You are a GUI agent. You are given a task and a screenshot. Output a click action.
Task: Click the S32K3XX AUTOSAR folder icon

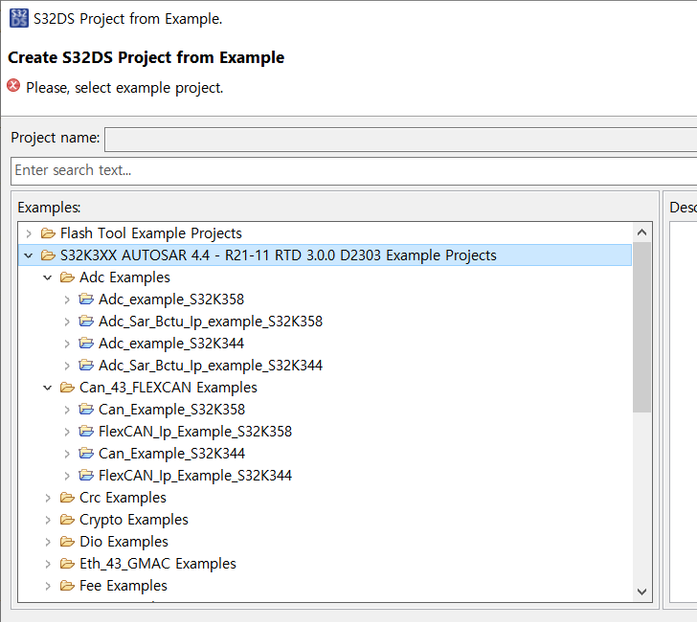[x=48, y=255]
